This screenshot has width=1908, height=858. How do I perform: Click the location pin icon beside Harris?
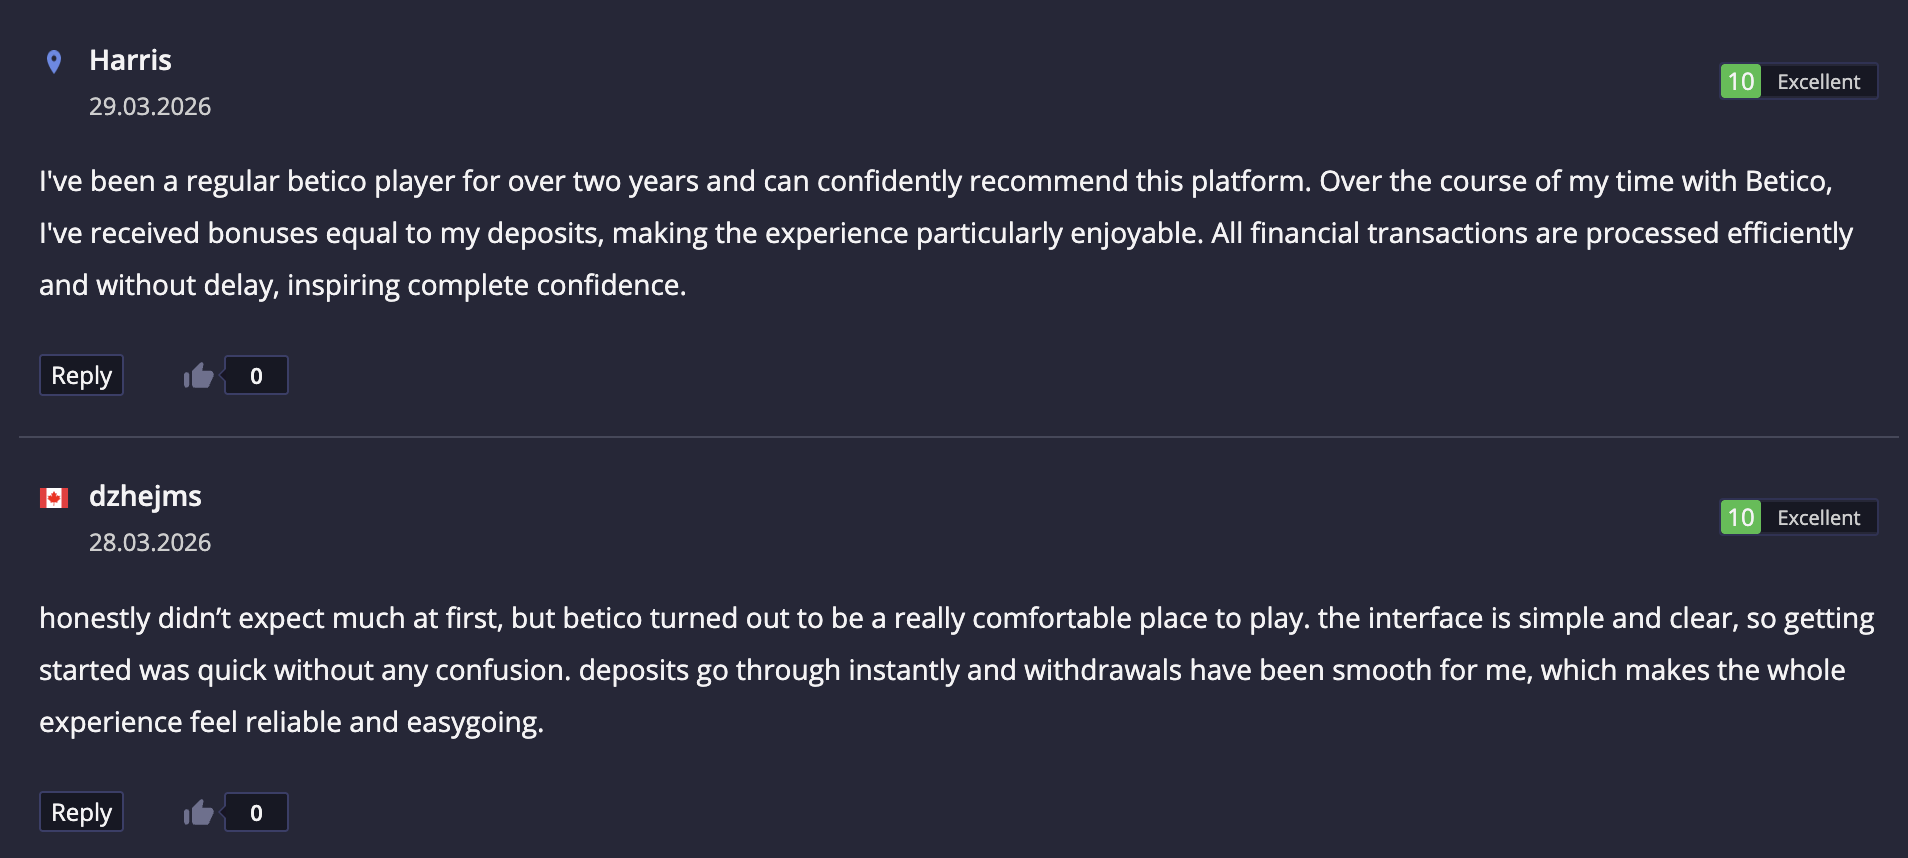coord(54,62)
